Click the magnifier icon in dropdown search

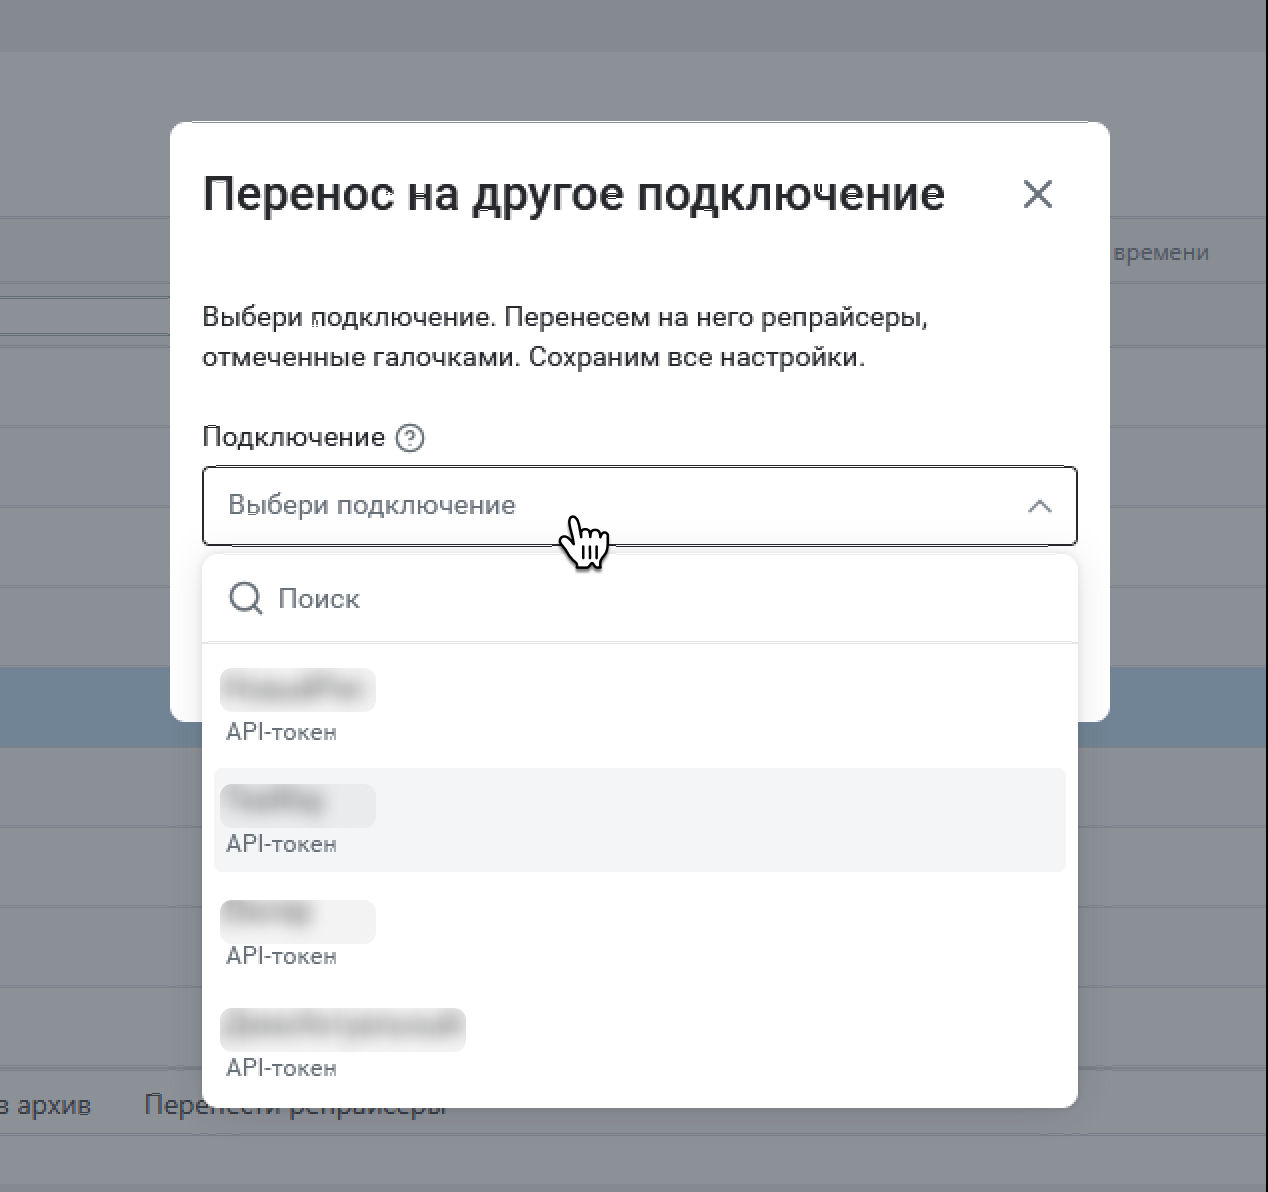pos(245,598)
